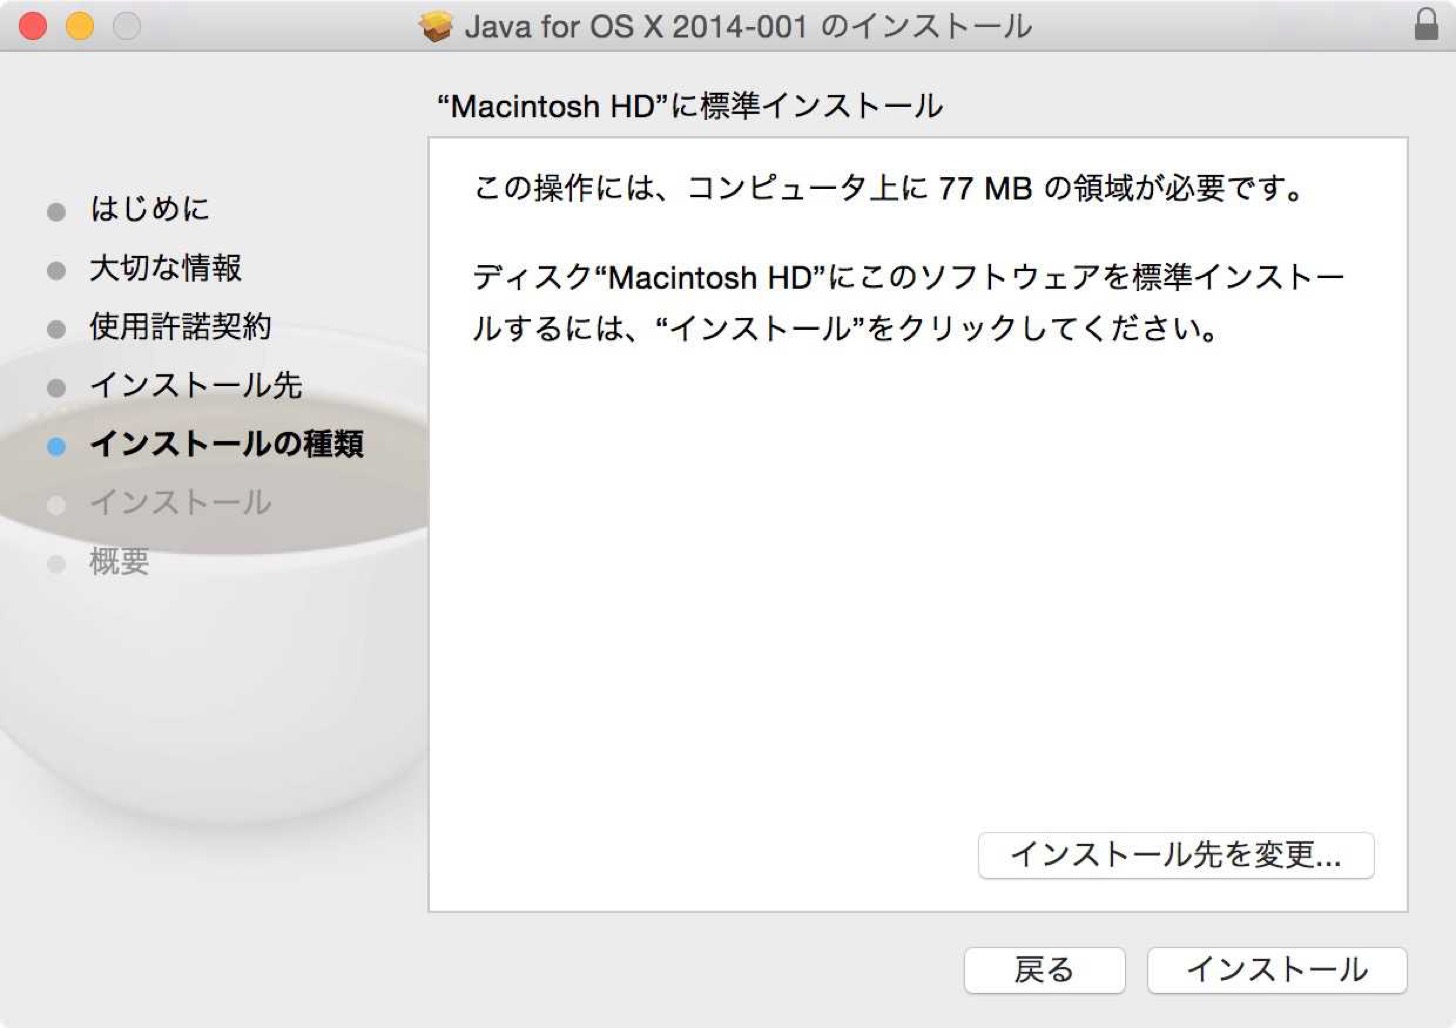Click the blue bullet beside インストールの種類
Image resolution: width=1456 pixels, height=1028 pixels.
(x=57, y=447)
